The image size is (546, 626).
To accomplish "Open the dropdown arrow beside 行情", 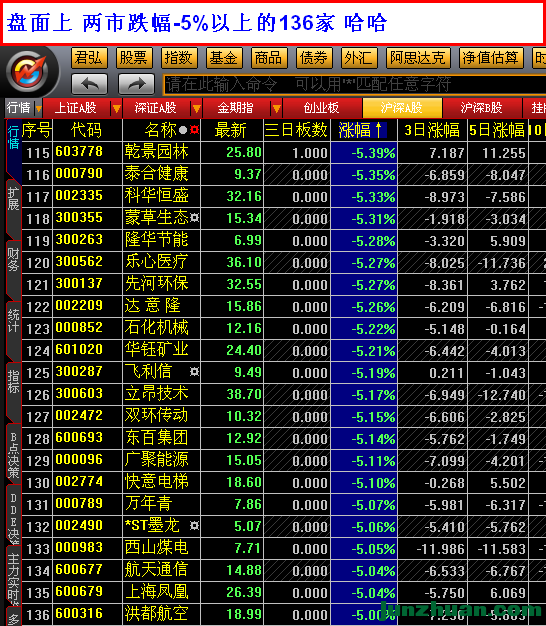I will pyautogui.click(x=38, y=109).
